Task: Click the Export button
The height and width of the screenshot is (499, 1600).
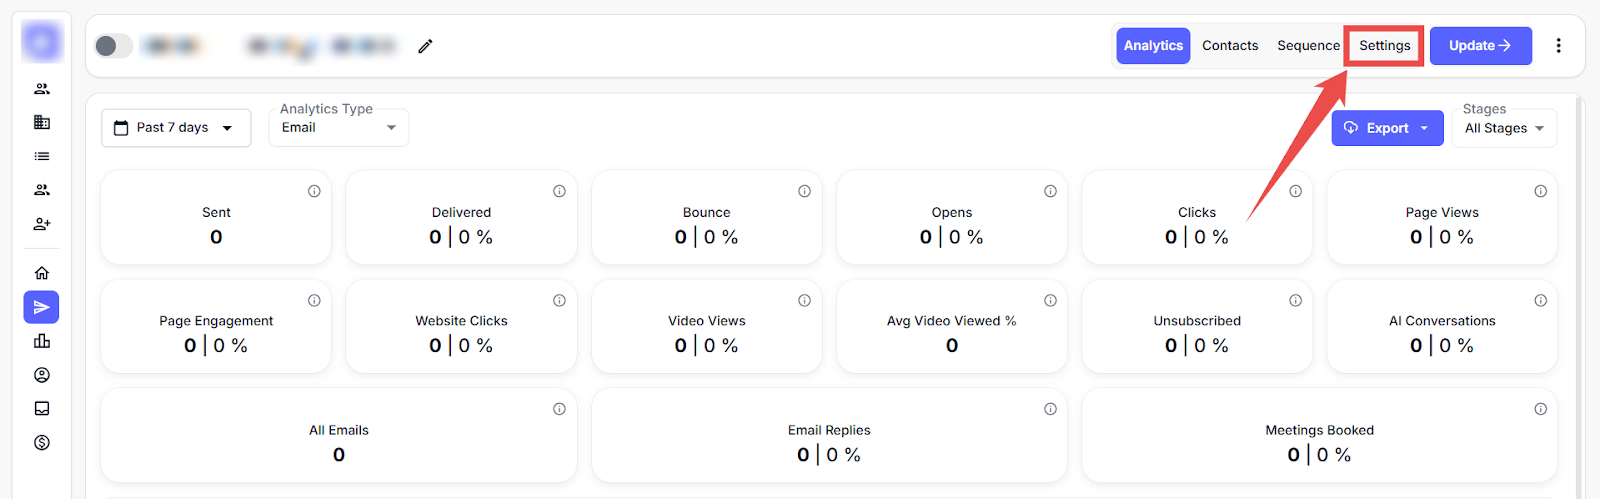Action: 1386,128
